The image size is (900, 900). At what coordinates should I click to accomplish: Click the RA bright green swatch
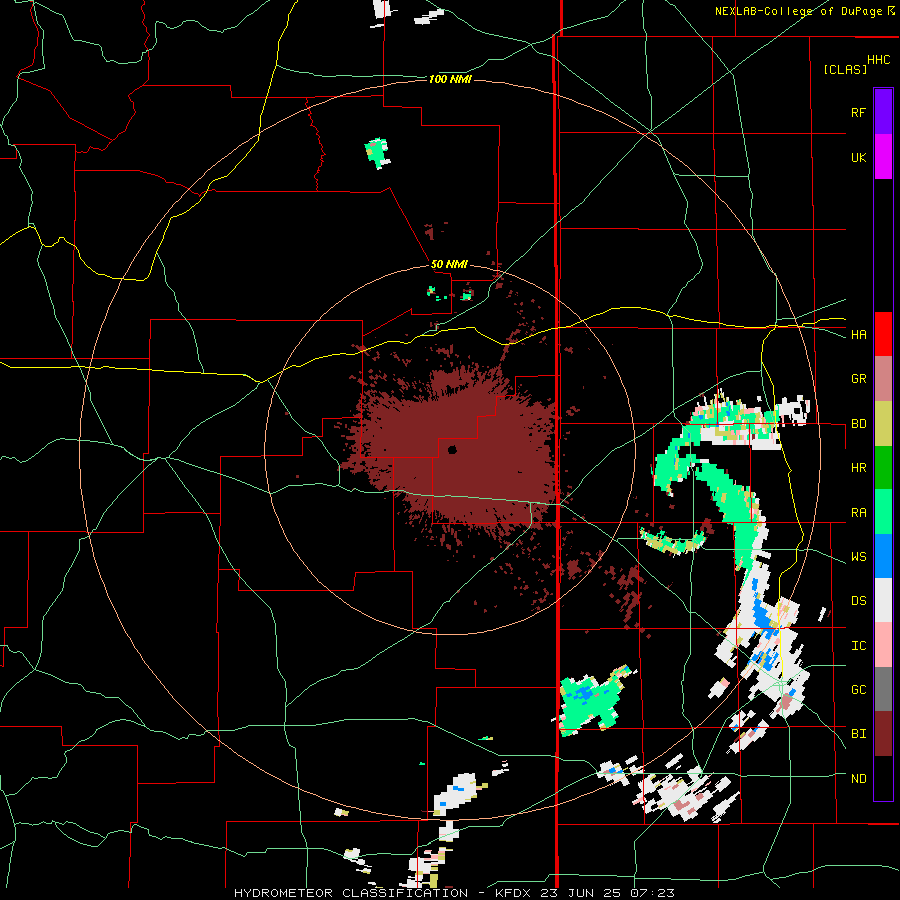(883, 512)
